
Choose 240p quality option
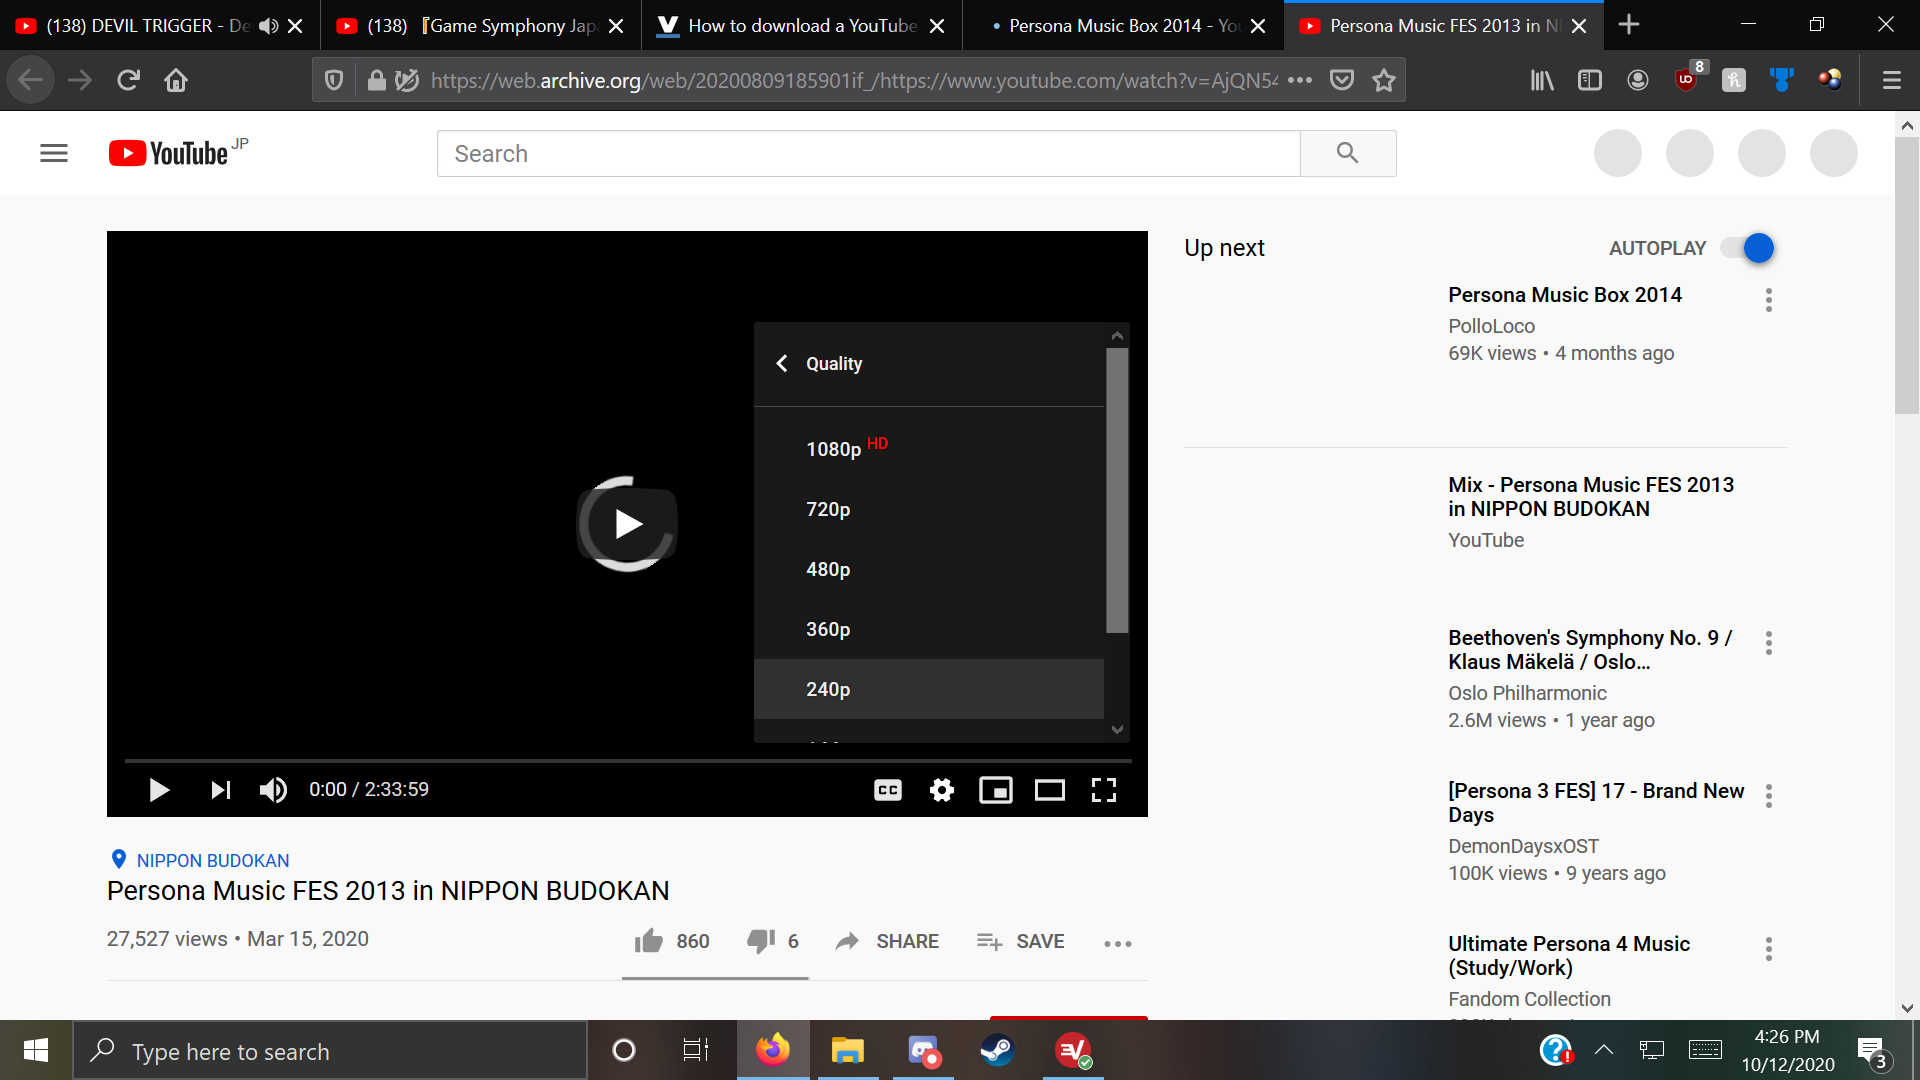click(828, 689)
